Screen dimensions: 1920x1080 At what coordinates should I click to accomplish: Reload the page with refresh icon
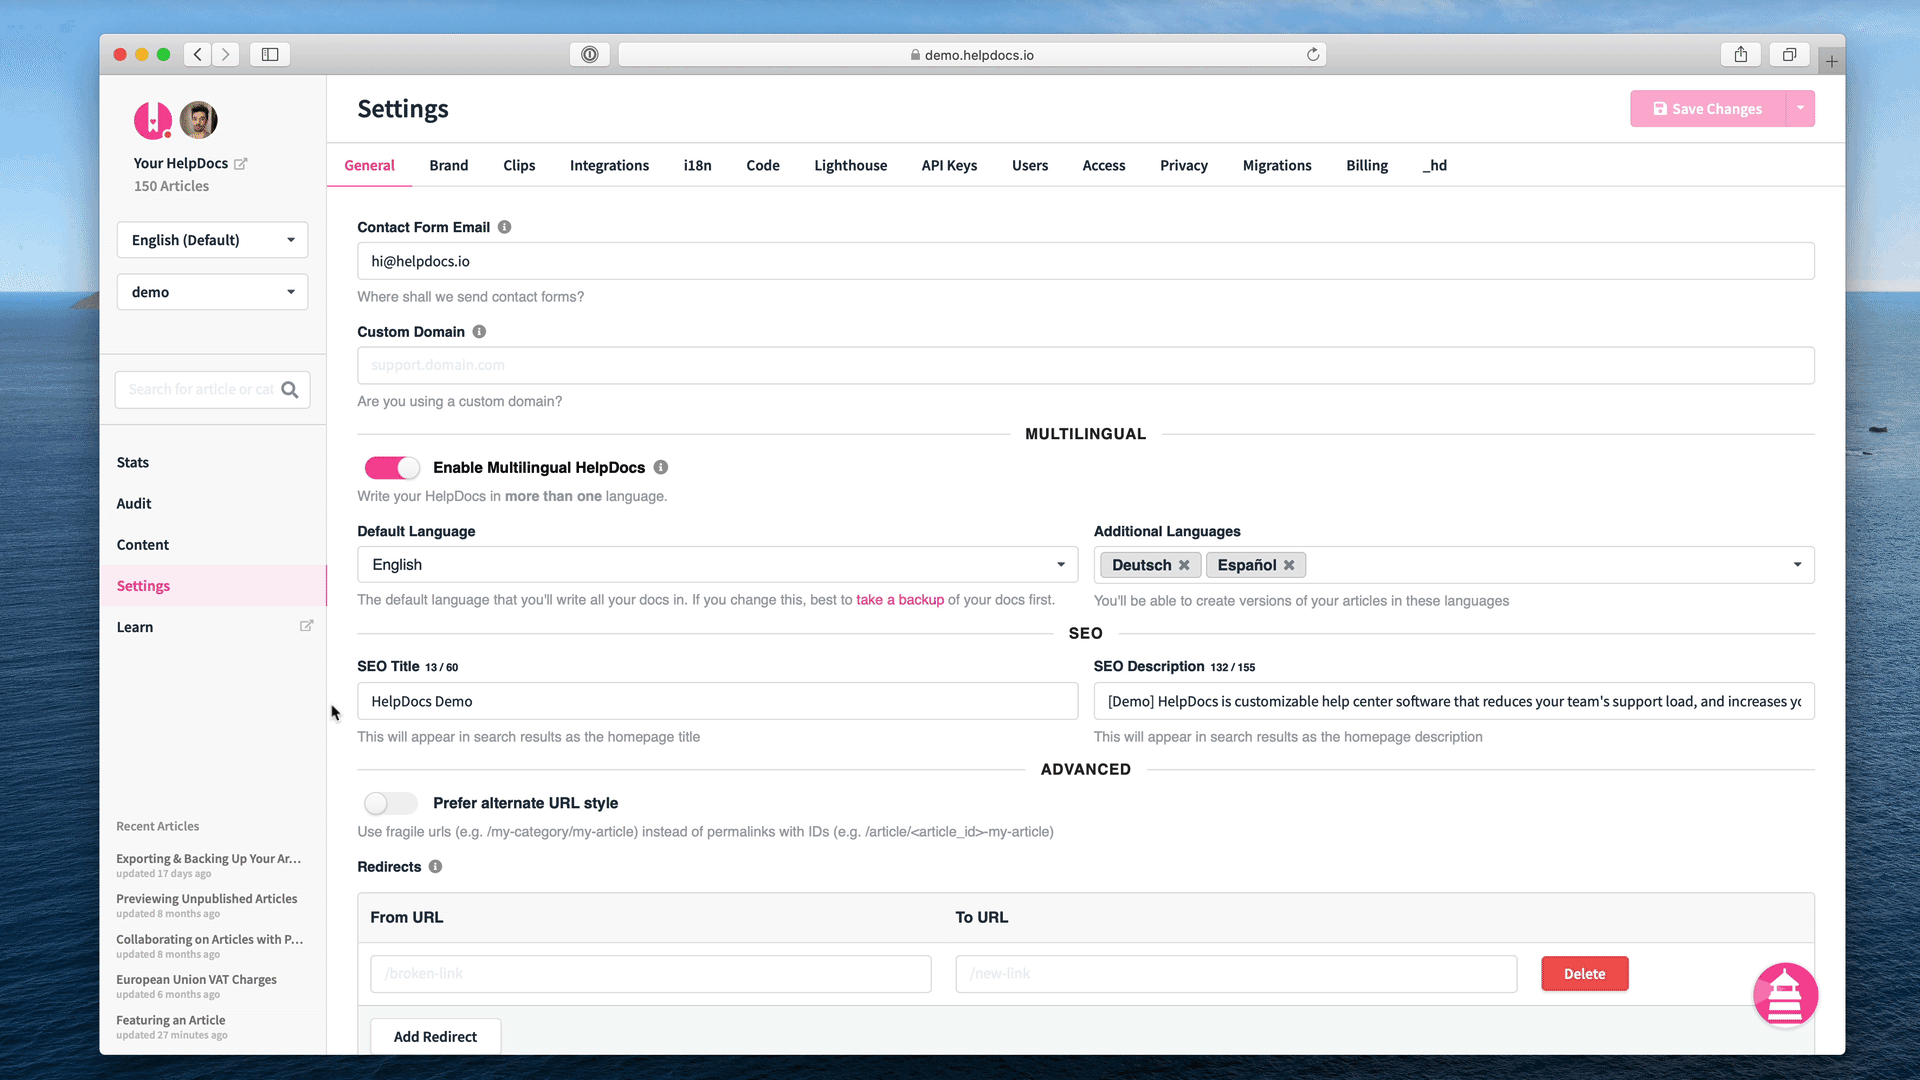1313,54
